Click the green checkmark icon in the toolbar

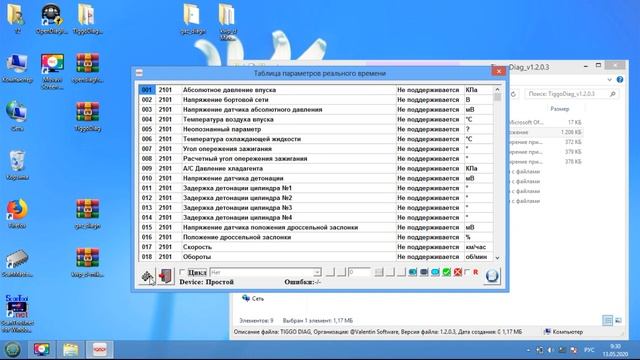[x=447, y=272]
